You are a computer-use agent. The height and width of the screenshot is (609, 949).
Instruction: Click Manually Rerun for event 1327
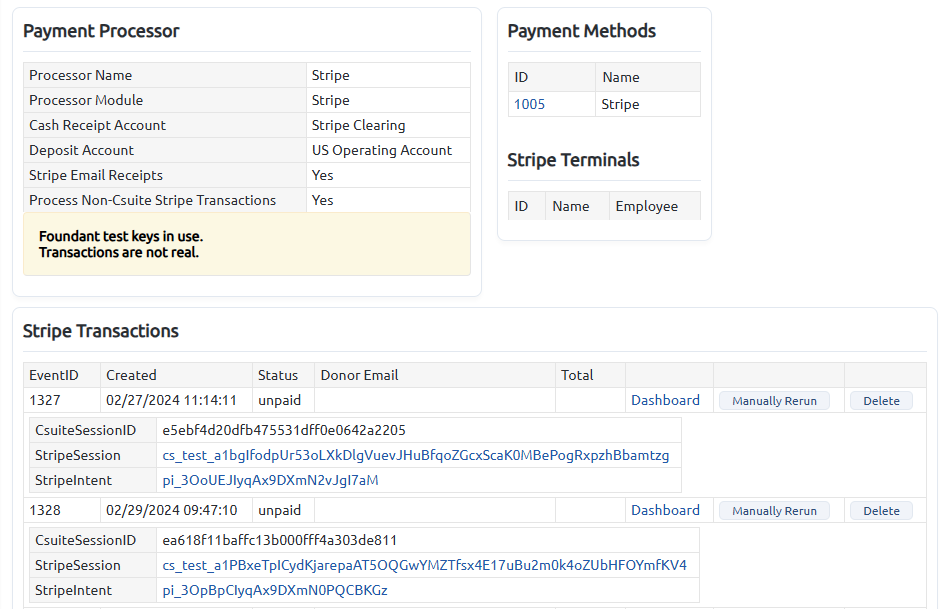[774, 401]
